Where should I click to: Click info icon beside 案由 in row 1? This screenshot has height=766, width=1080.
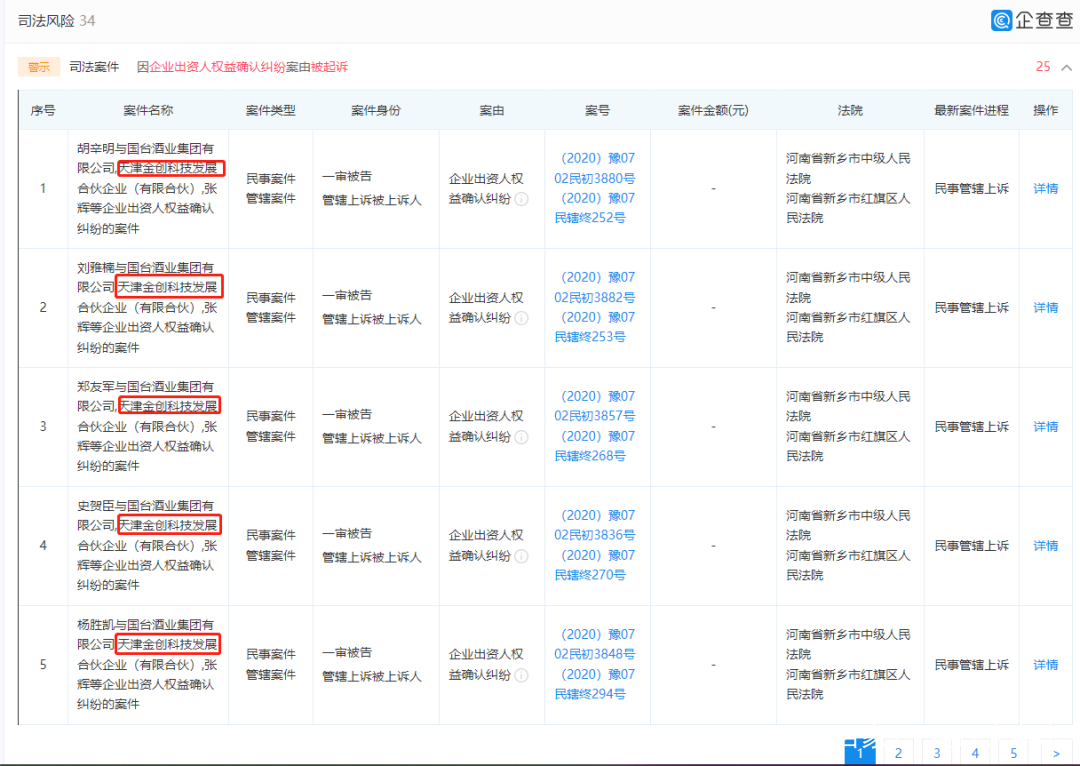[521, 199]
